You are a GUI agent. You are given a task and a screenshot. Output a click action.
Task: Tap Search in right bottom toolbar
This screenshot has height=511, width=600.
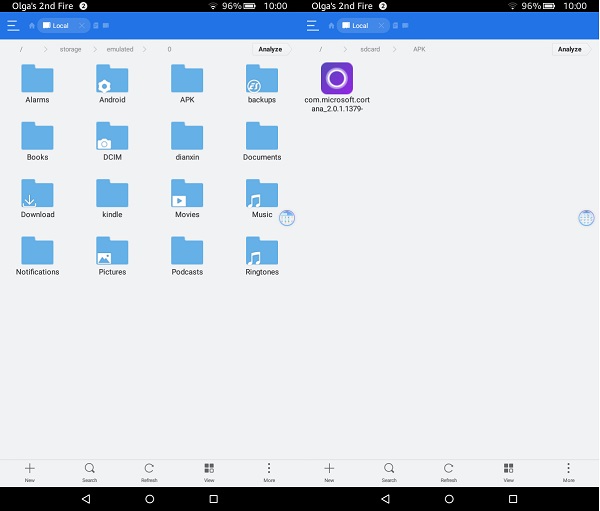click(x=389, y=472)
